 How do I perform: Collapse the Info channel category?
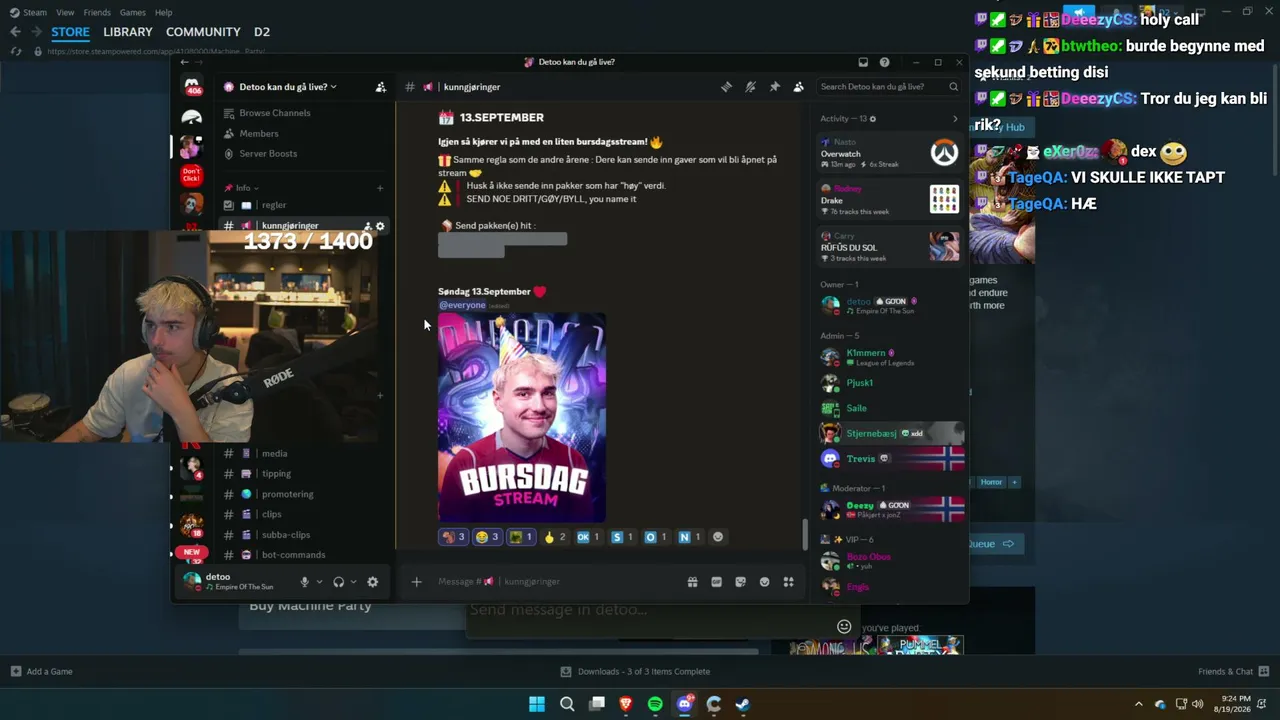click(x=243, y=188)
